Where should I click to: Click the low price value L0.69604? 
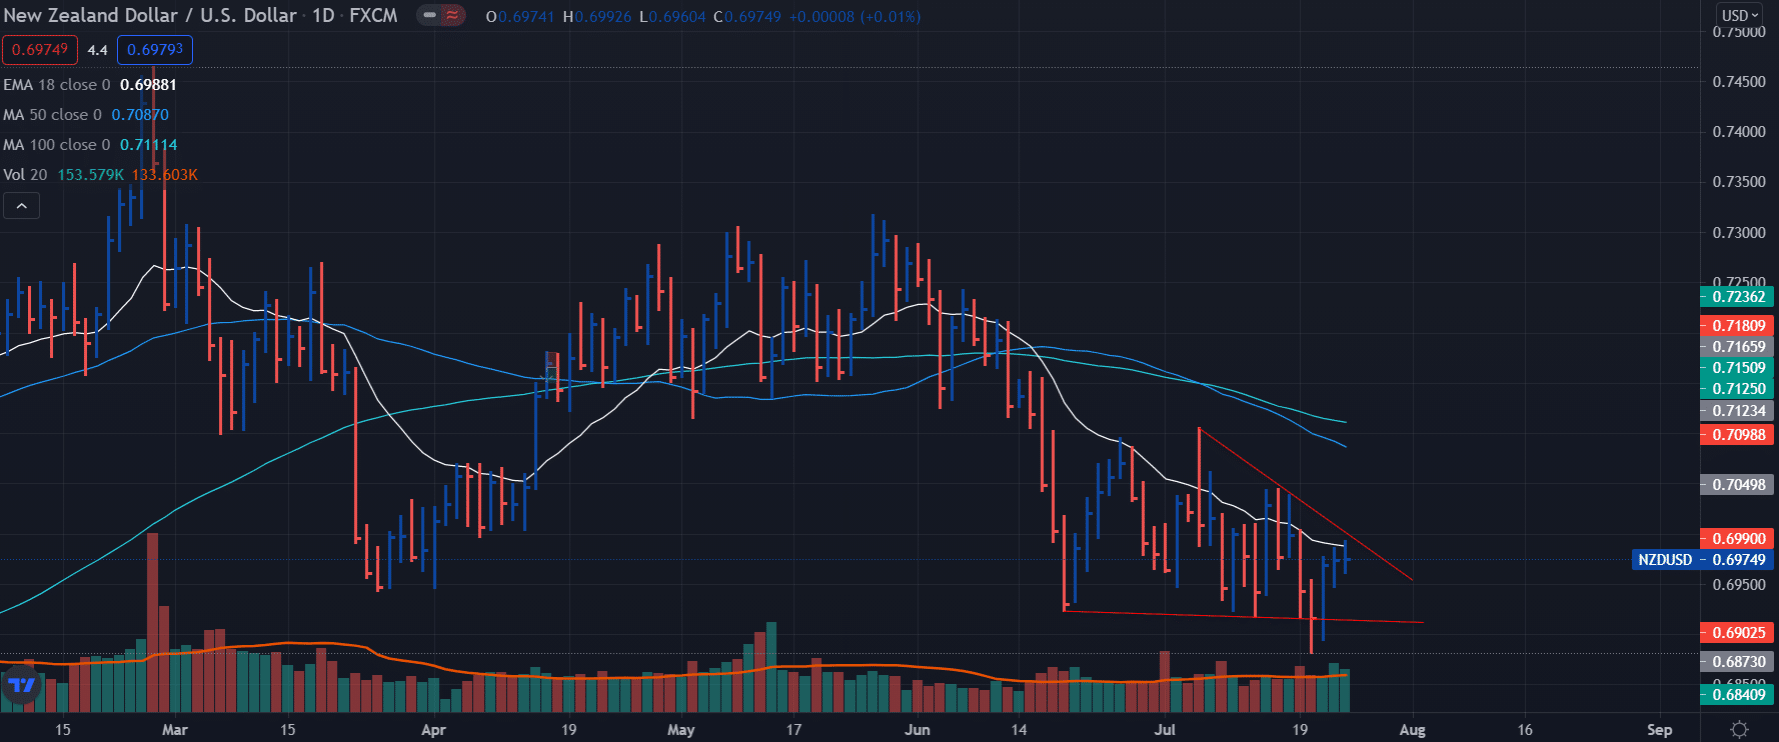(x=672, y=17)
